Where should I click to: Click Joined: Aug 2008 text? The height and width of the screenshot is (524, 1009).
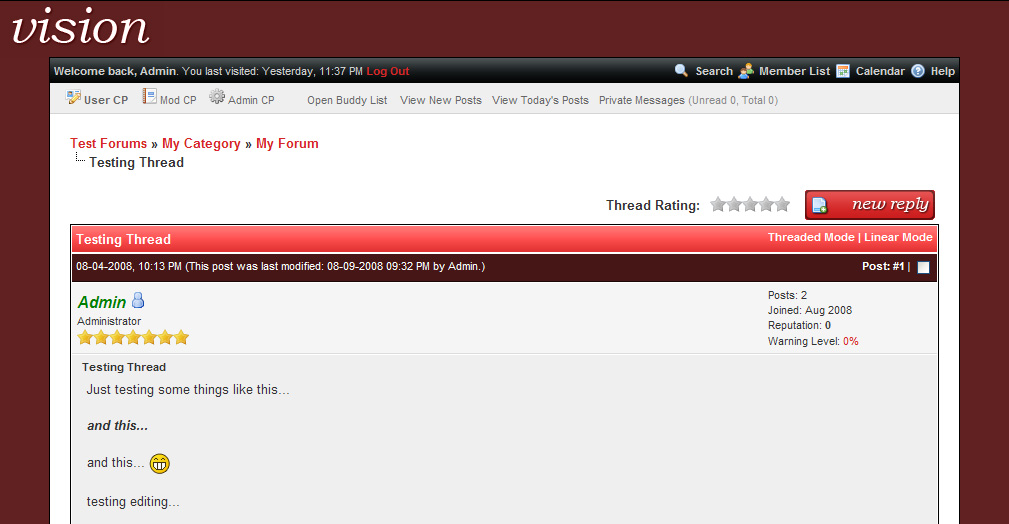point(810,310)
